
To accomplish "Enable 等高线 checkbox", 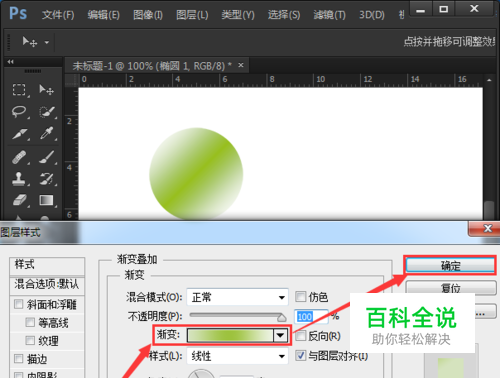I will 30,322.
